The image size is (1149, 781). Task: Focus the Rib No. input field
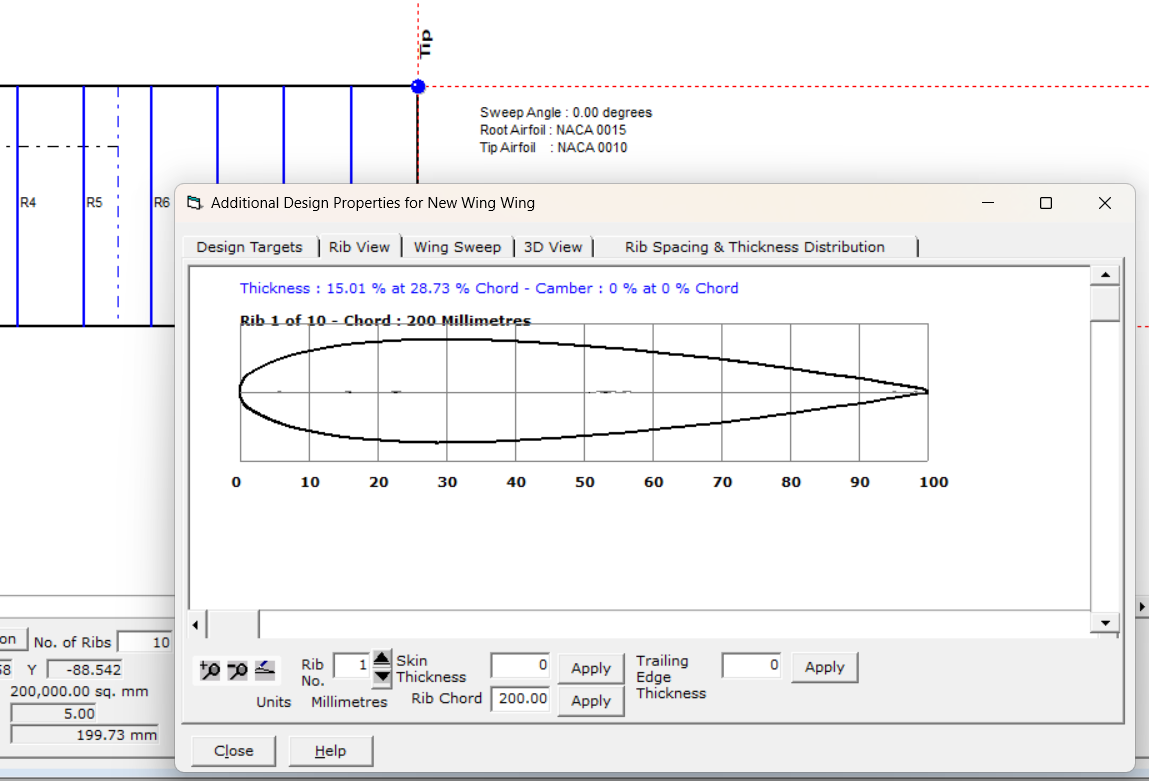[352, 665]
